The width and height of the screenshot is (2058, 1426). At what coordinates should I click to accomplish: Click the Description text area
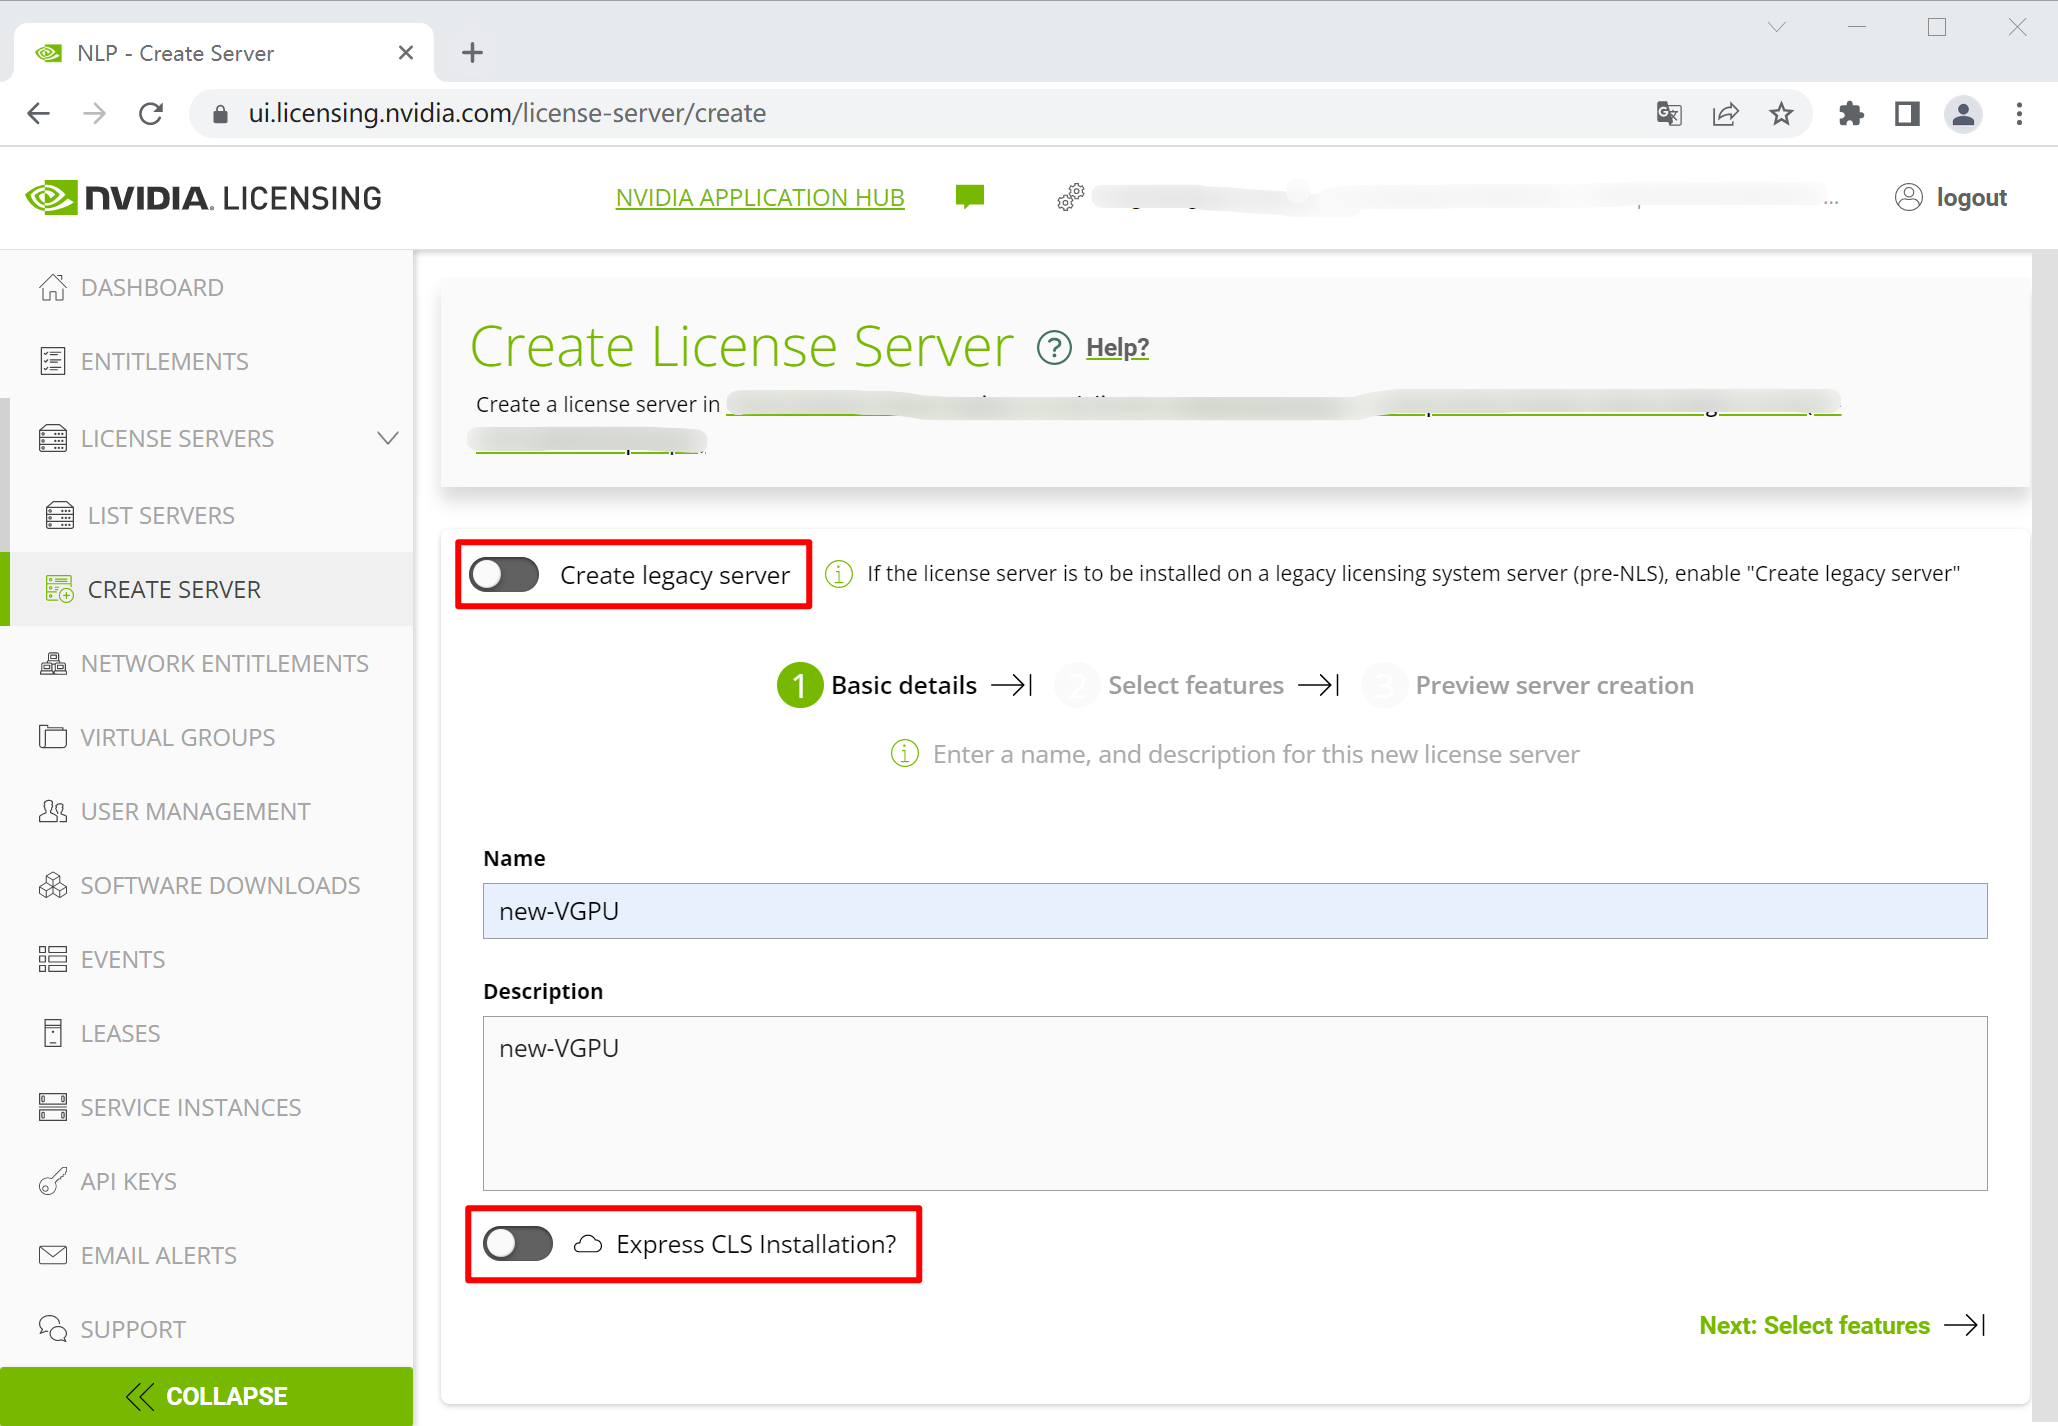1235,1104
